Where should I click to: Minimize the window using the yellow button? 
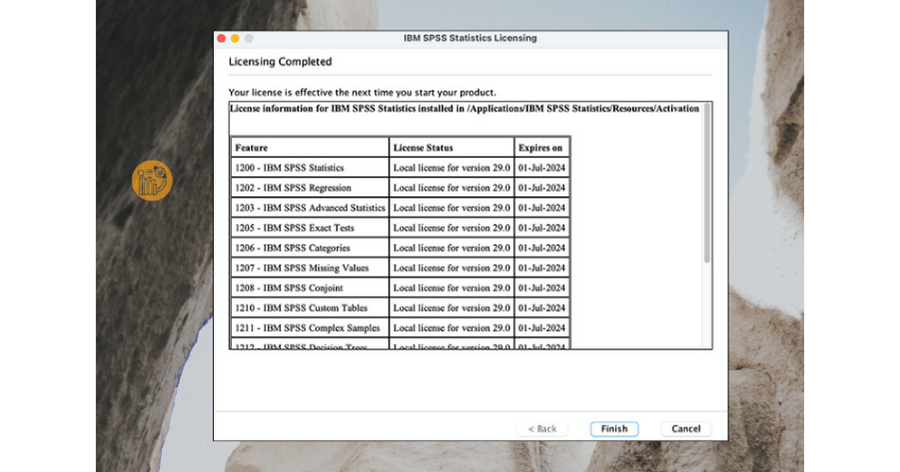[x=235, y=38]
